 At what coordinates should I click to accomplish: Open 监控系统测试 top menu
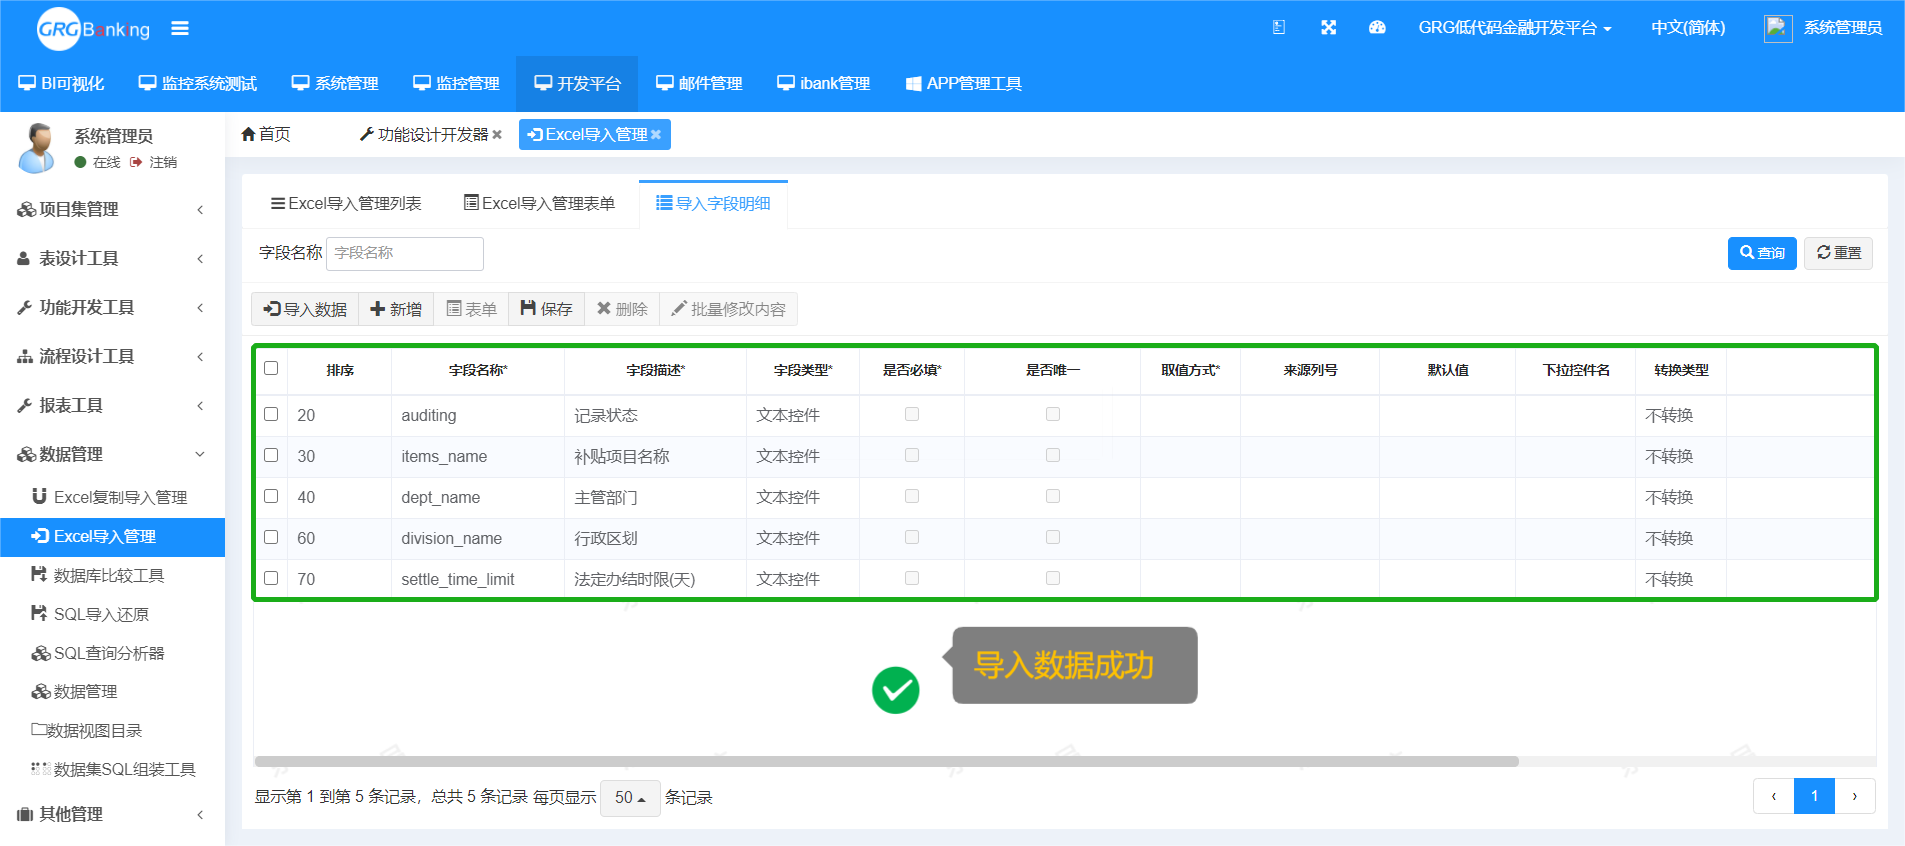pyautogui.click(x=198, y=83)
